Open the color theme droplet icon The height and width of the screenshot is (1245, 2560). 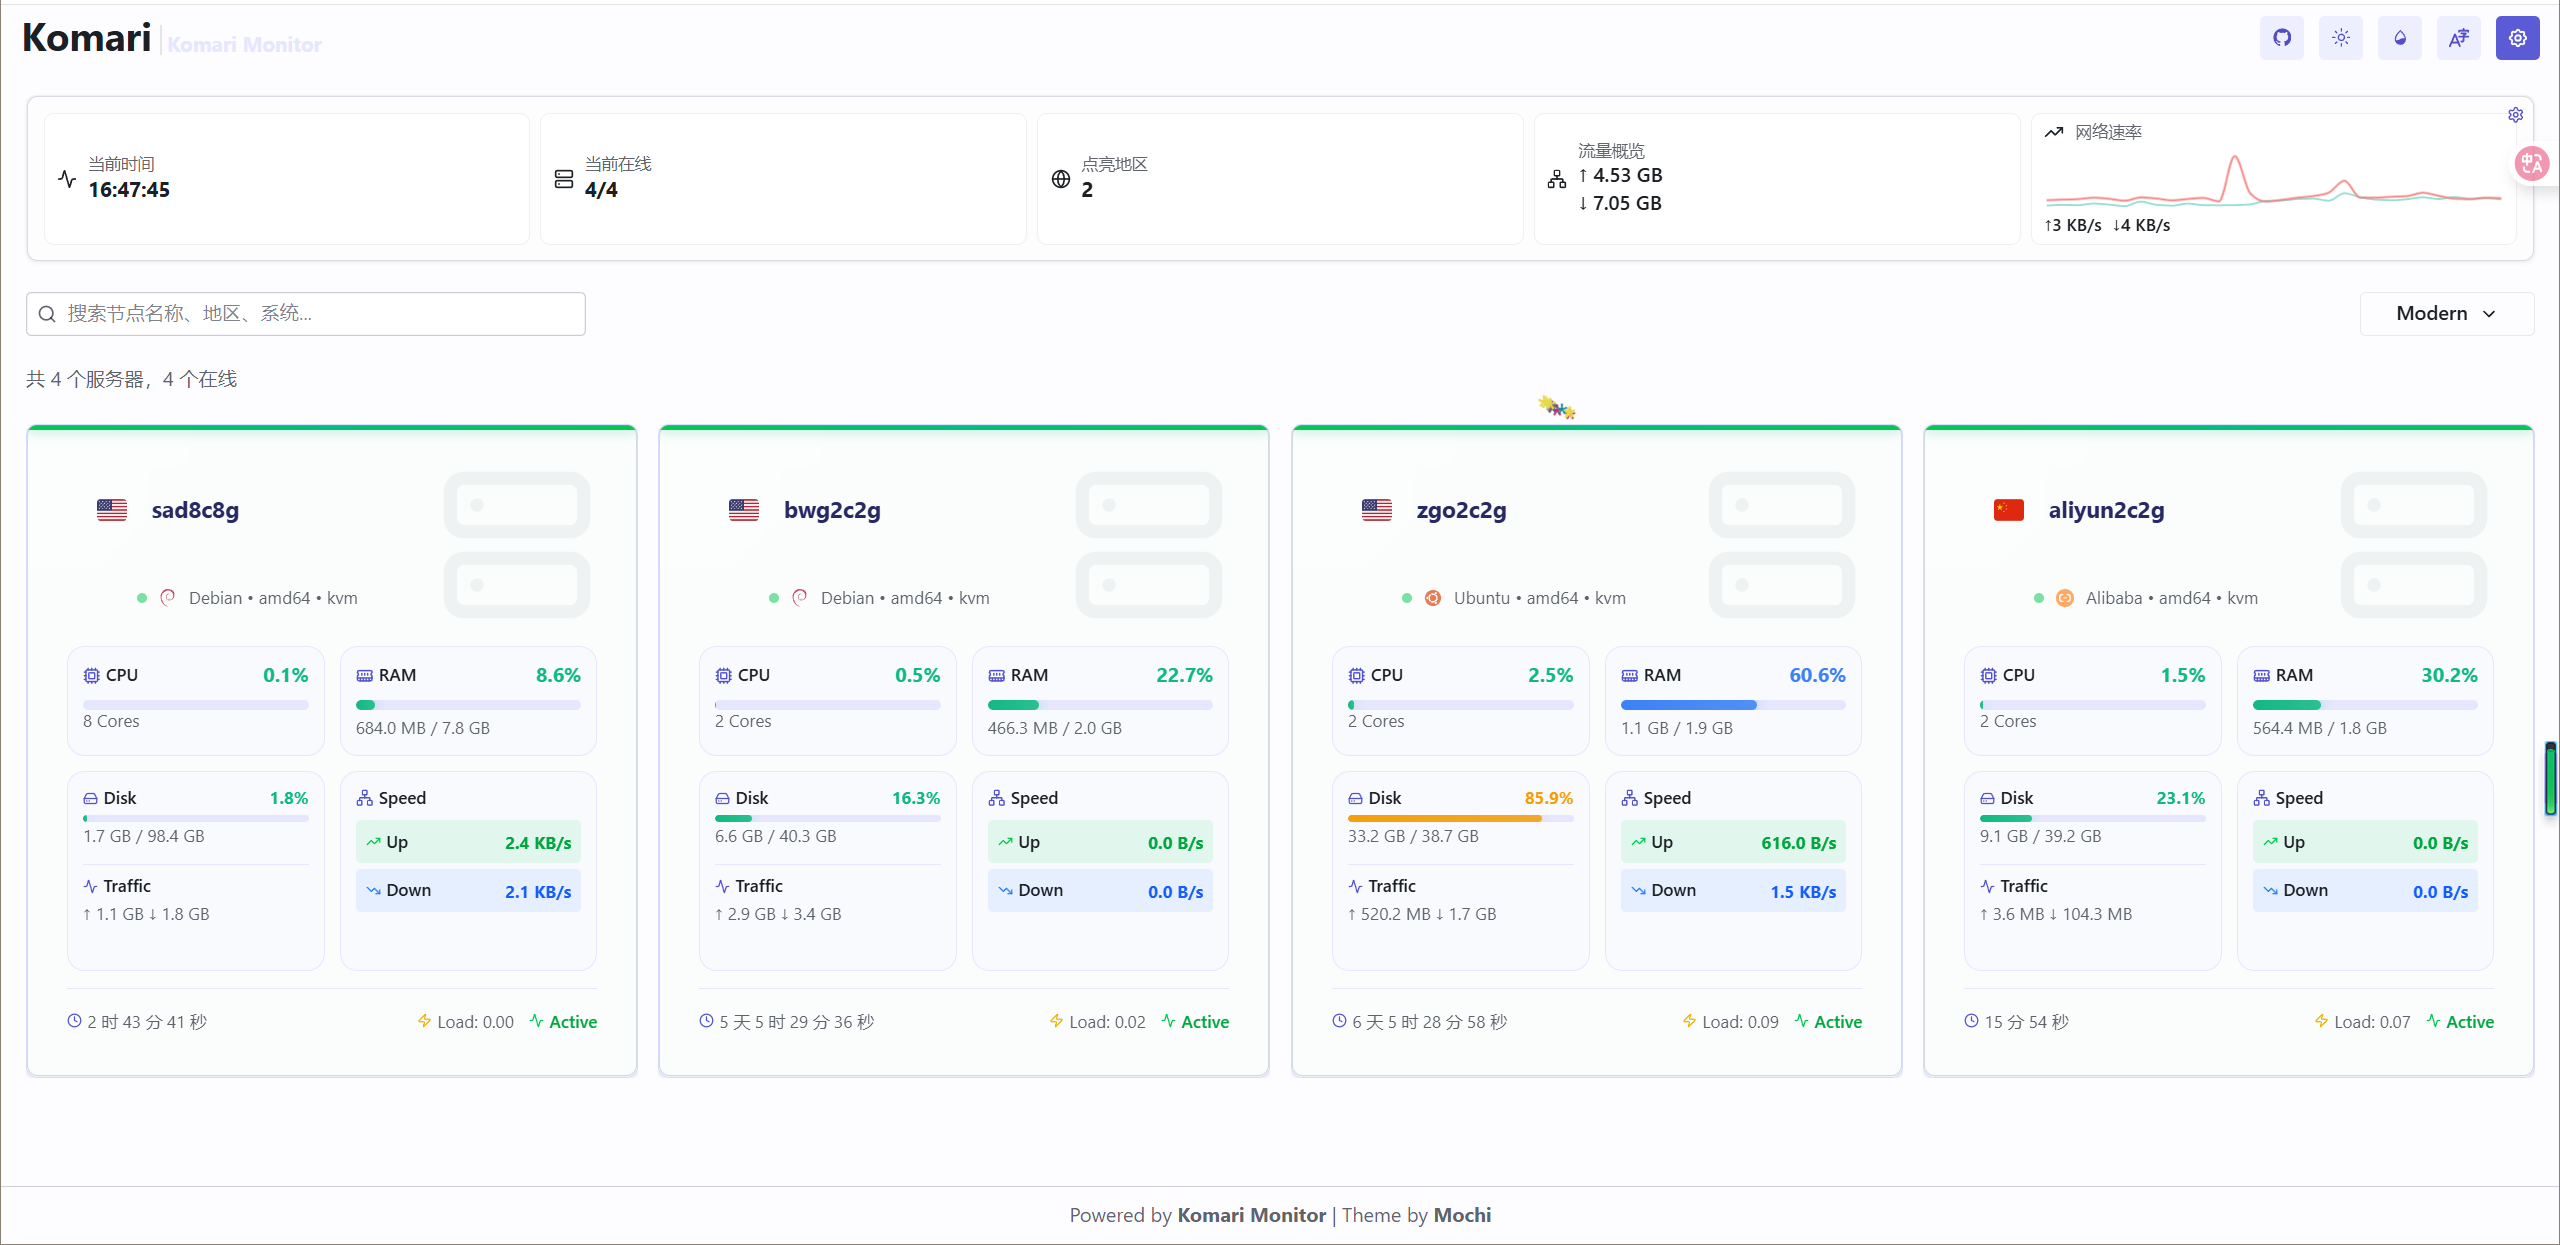tap(2399, 38)
